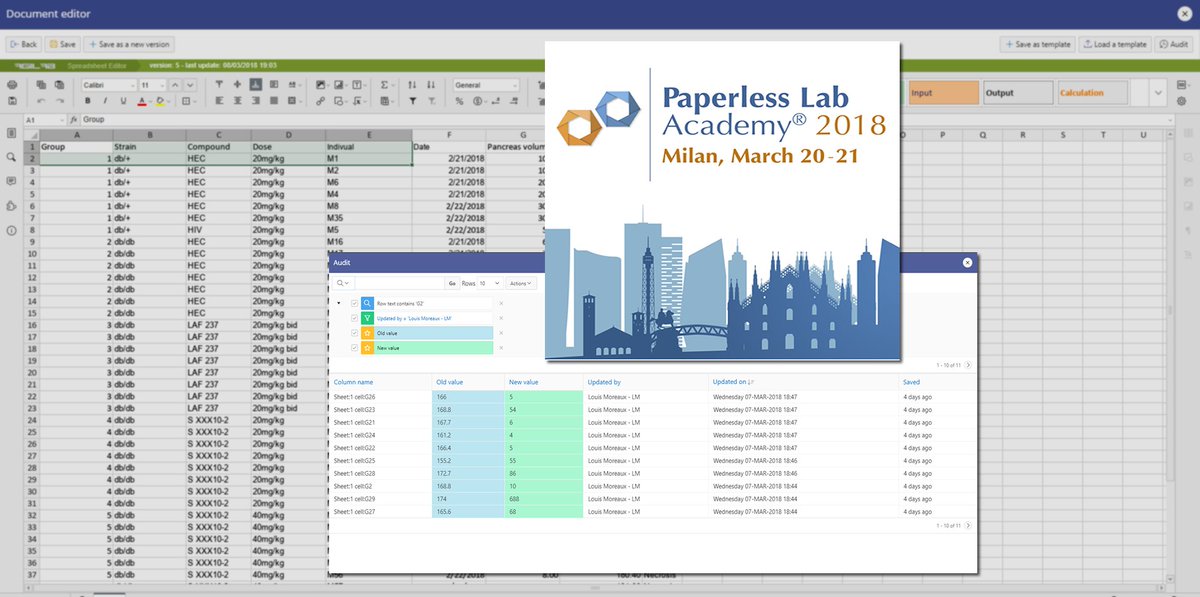Open the Actions menu in Audit dialog
Image resolution: width=1200 pixels, height=597 pixels.
(521, 283)
